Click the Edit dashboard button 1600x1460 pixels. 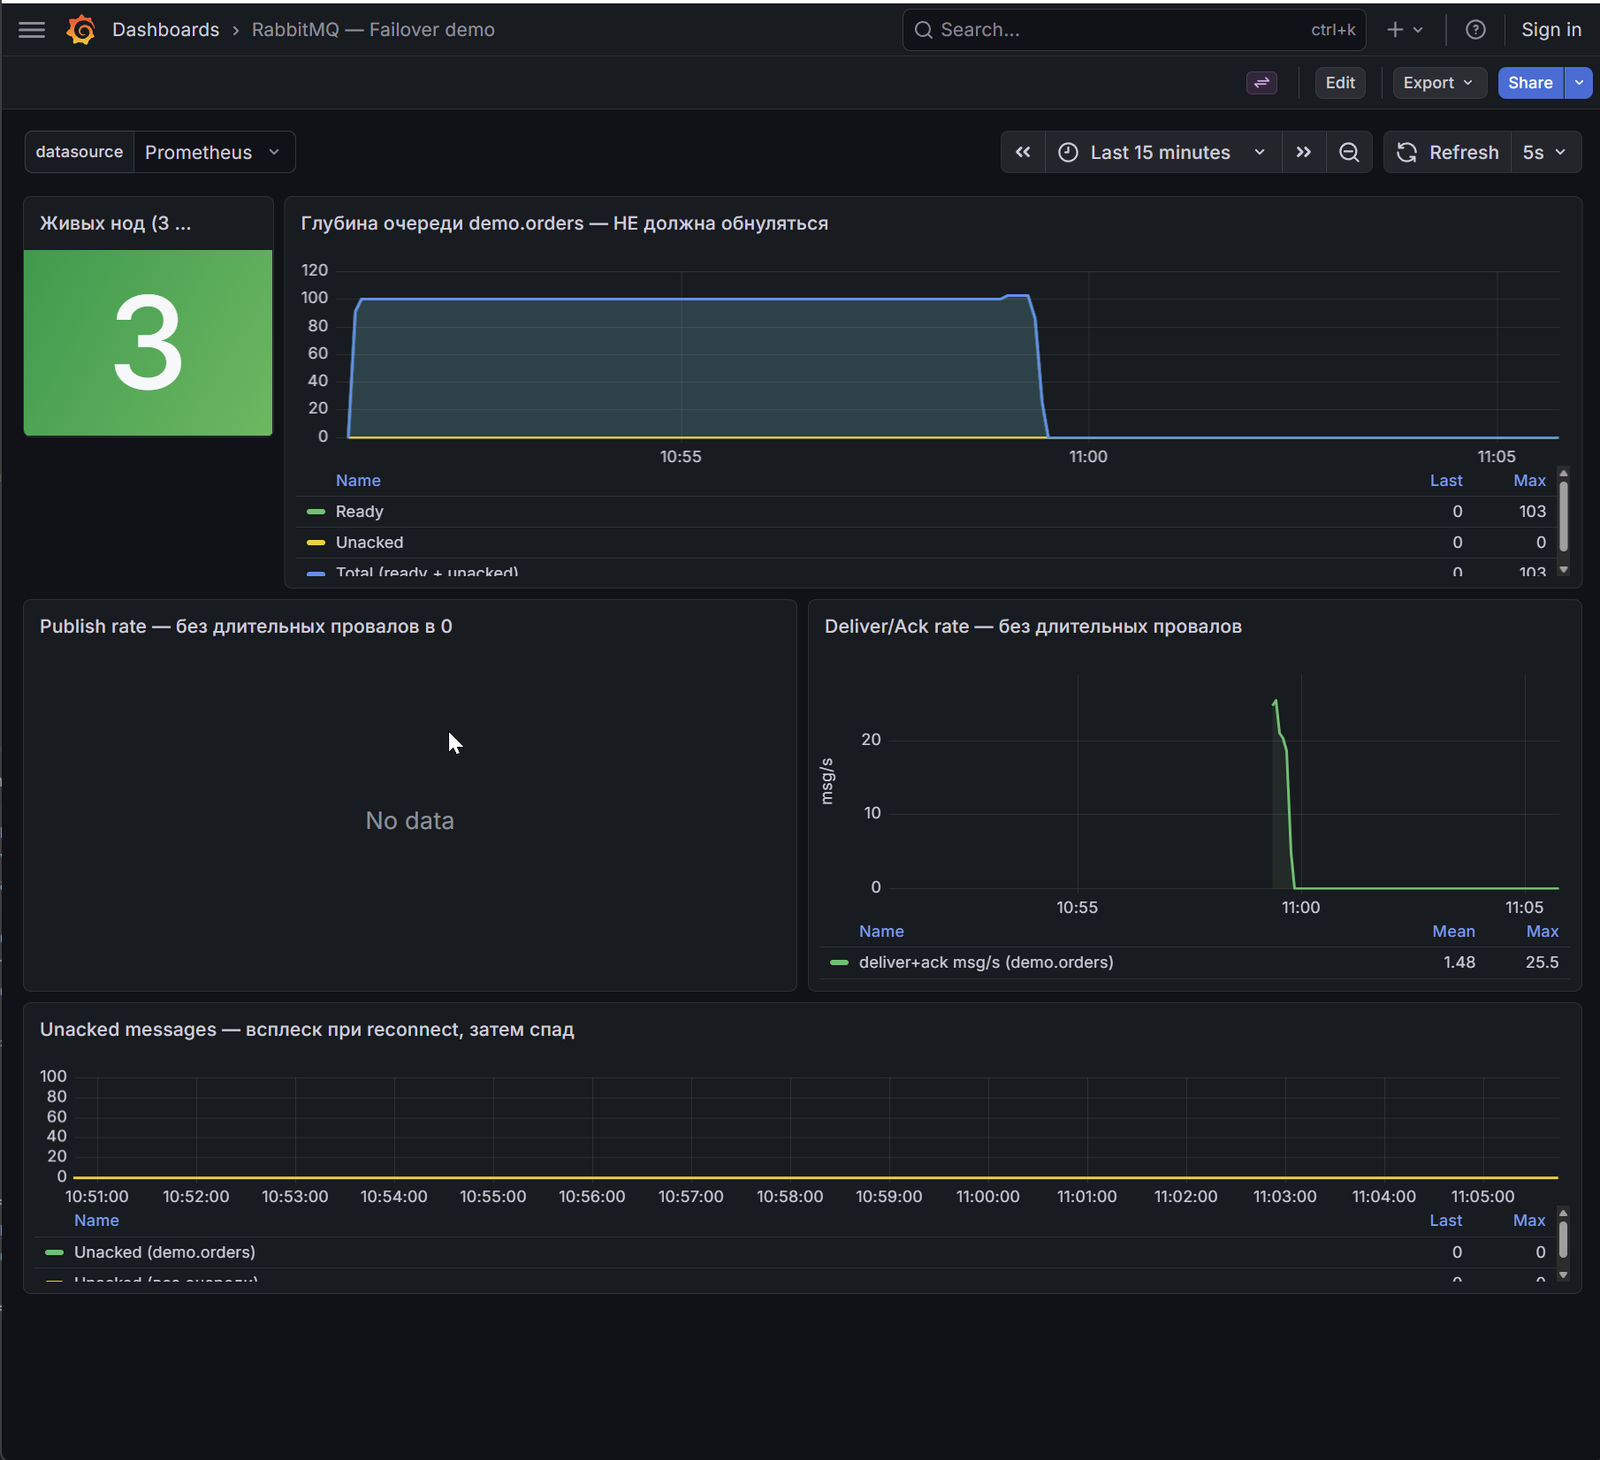[x=1340, y=83]
